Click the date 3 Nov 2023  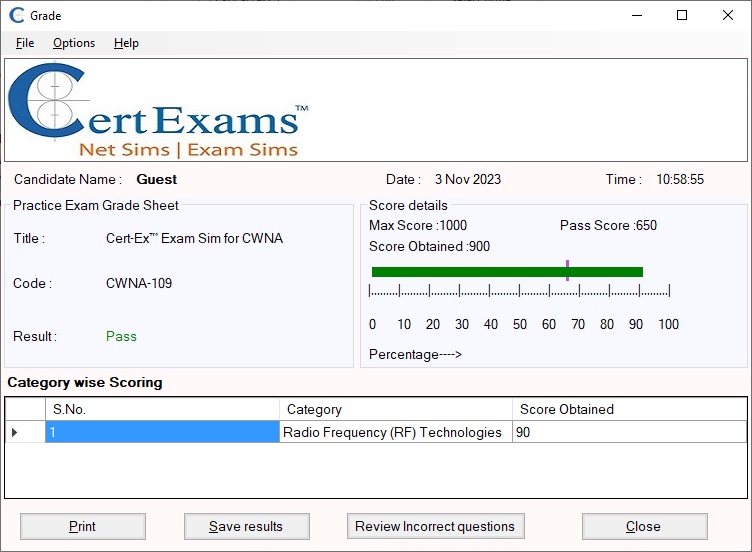[x=468, y=179]
